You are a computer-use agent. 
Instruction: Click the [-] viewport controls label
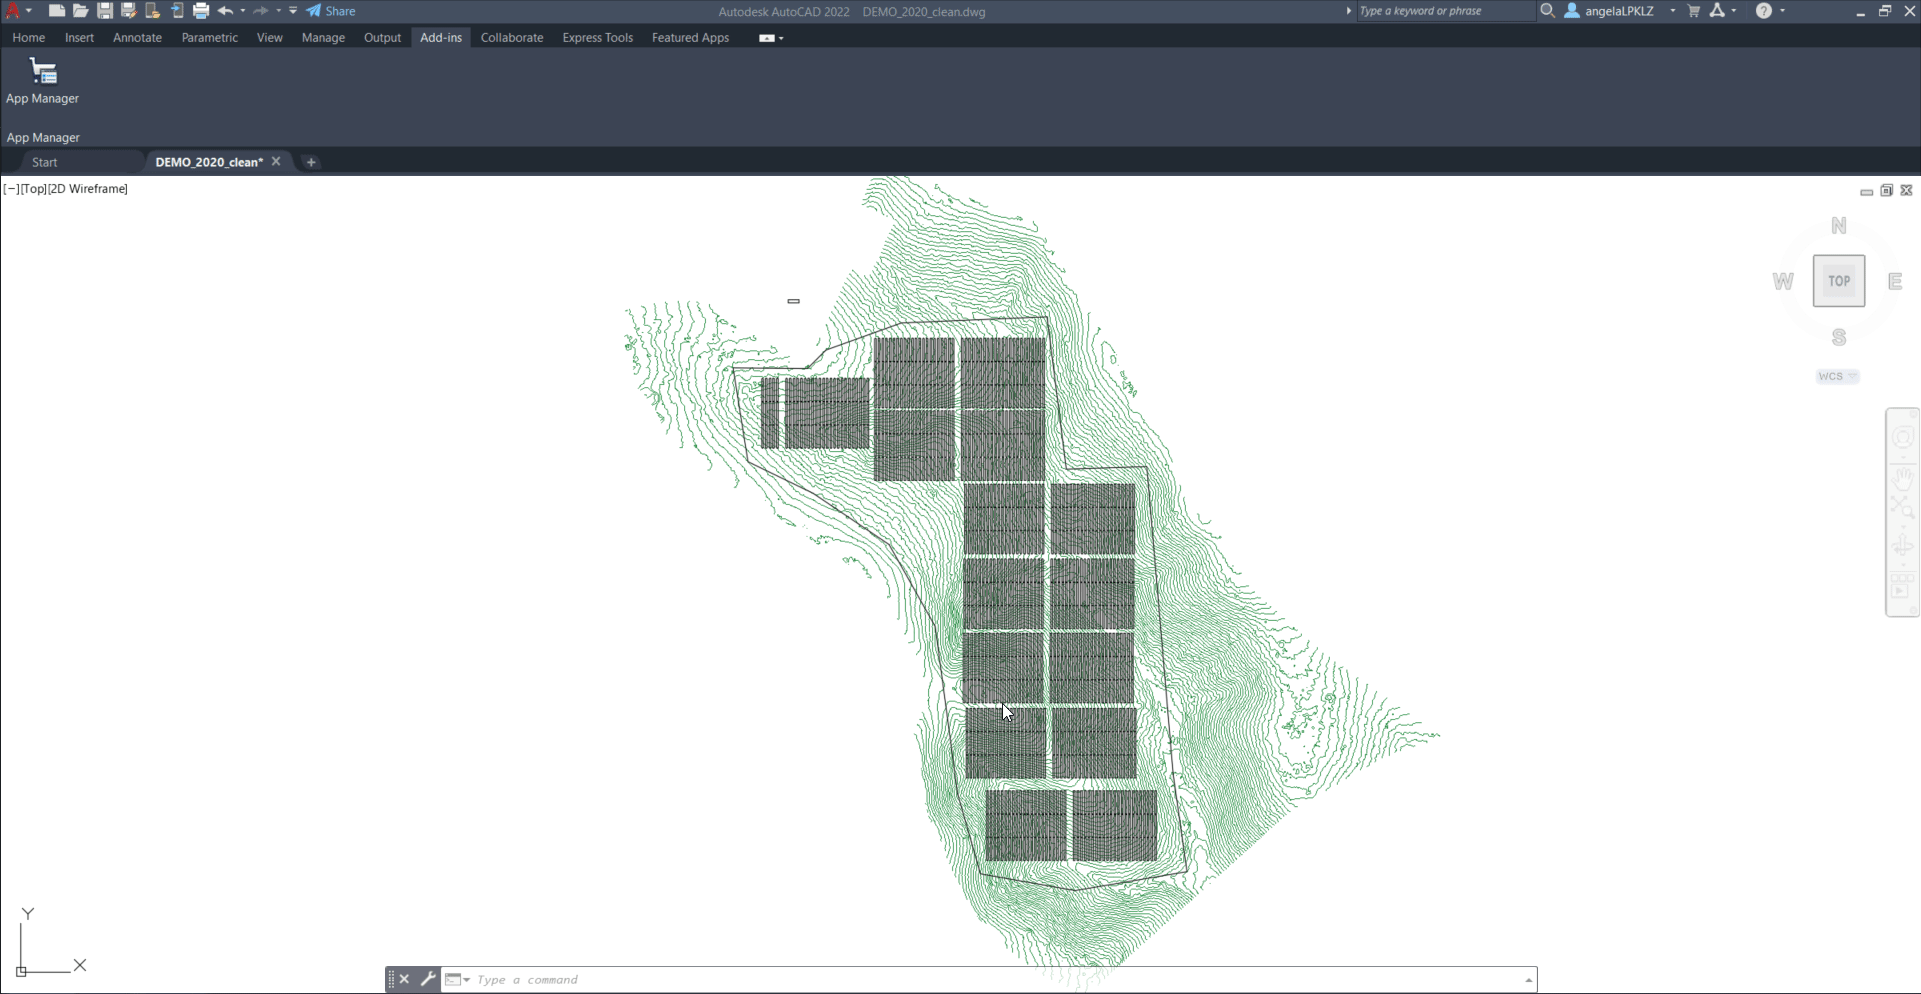[11, 189]
